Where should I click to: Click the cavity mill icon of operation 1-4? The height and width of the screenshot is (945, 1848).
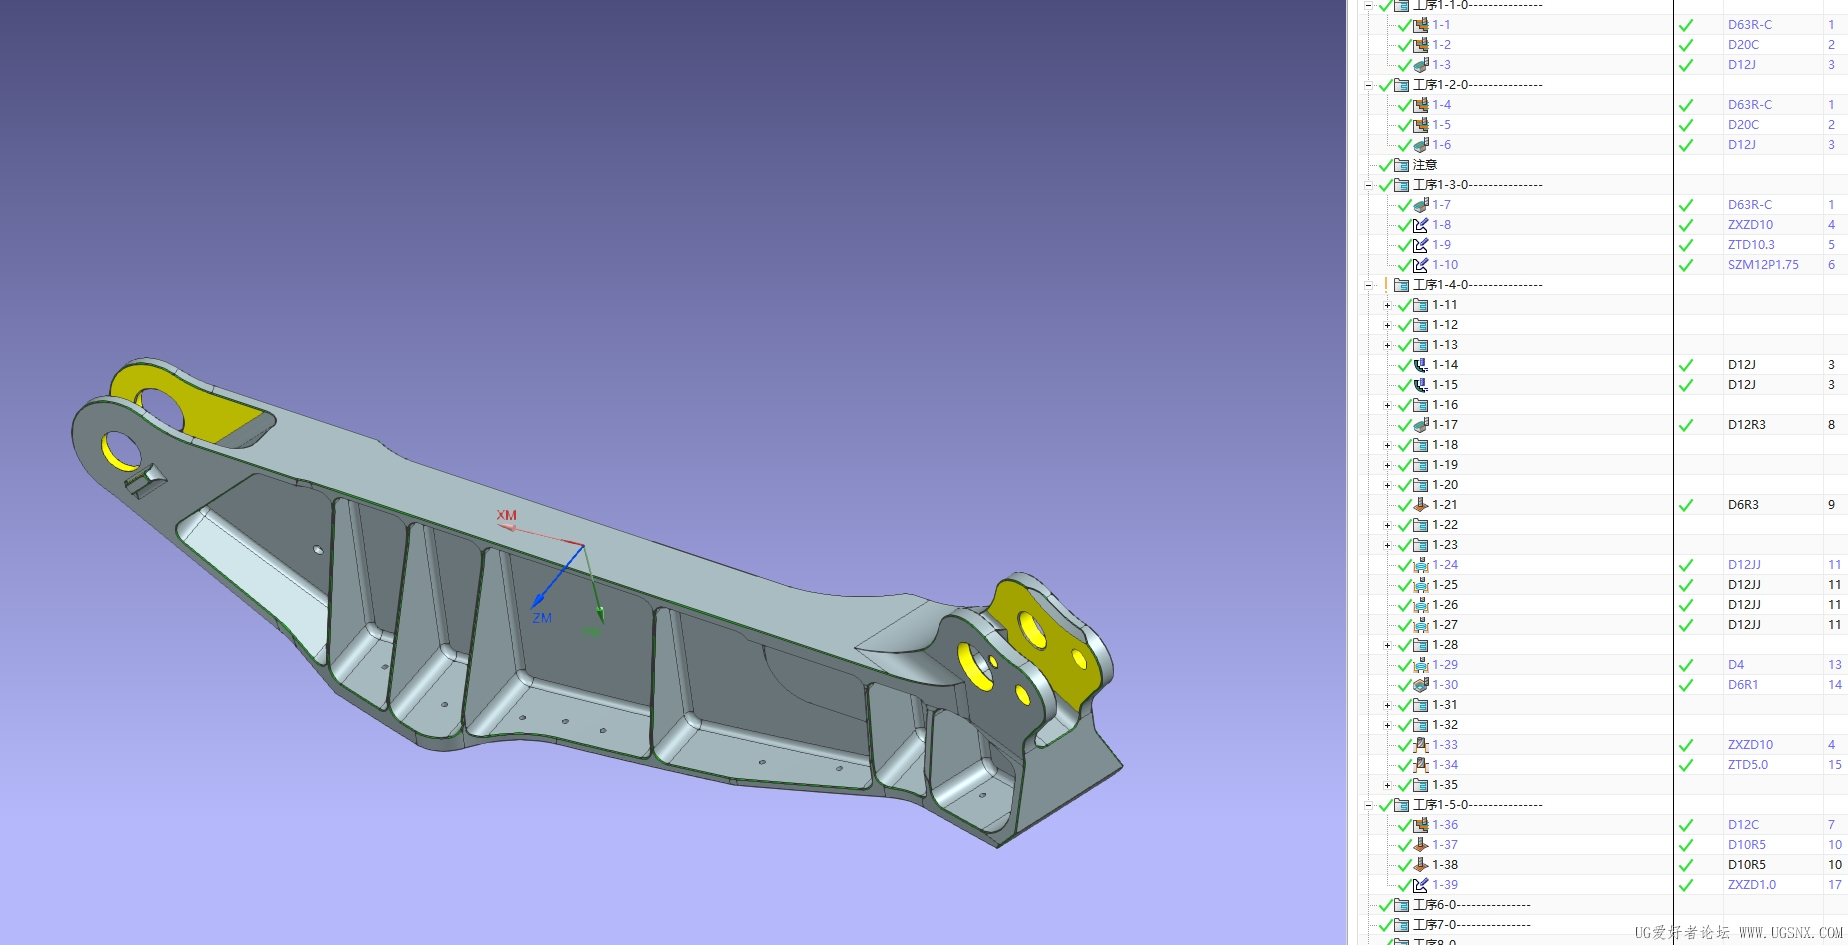pyautogui.click(x=1420, y=105)
